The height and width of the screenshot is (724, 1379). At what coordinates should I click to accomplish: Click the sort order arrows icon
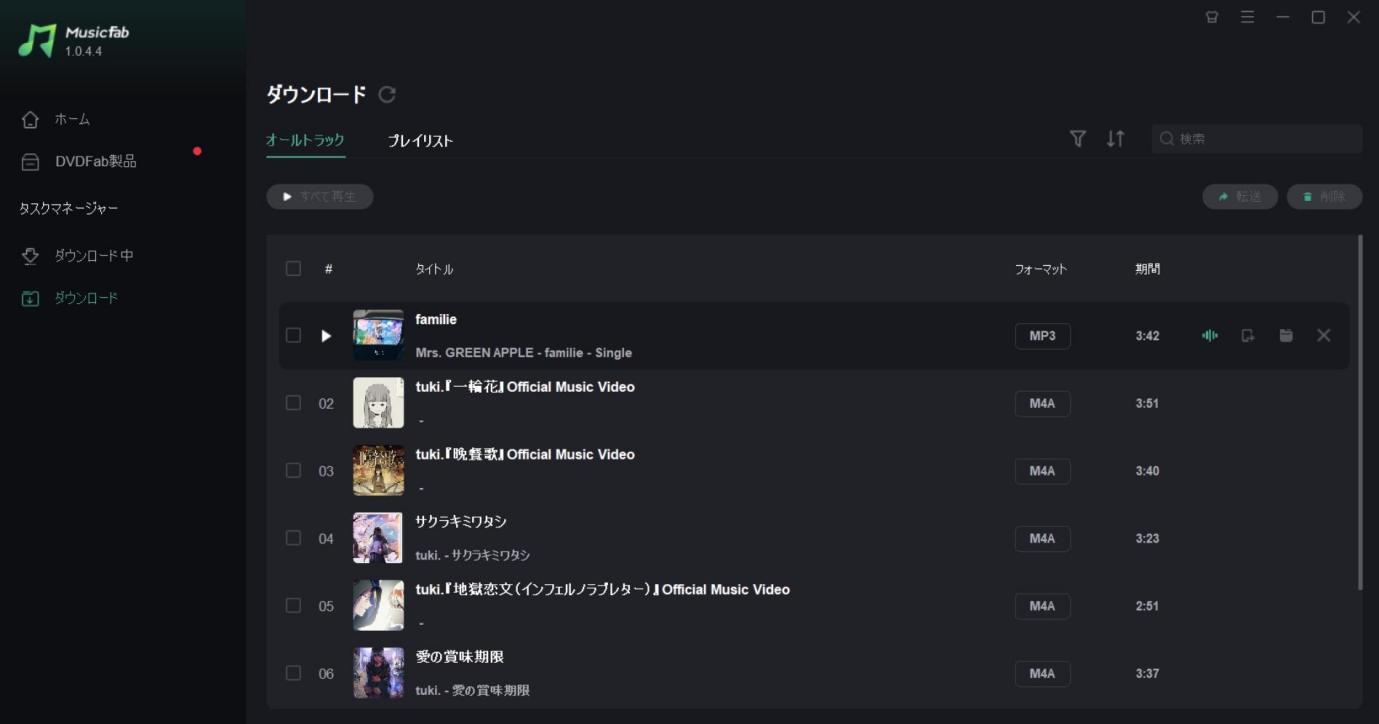tap(1116, 139)
